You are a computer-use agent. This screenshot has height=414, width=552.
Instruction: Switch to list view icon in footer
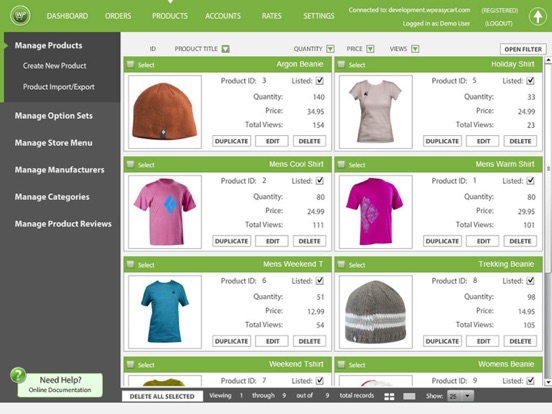409,396
